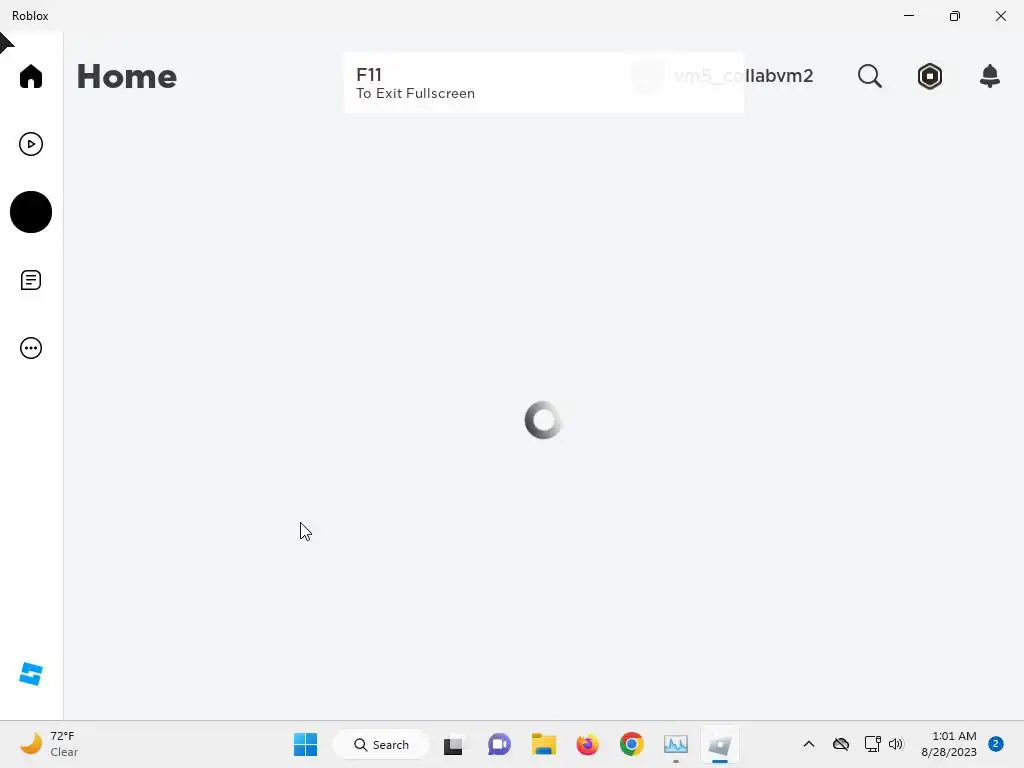1024x768 pixels.
Task: Show hidden system tray icons
Action: pos(808,744)
